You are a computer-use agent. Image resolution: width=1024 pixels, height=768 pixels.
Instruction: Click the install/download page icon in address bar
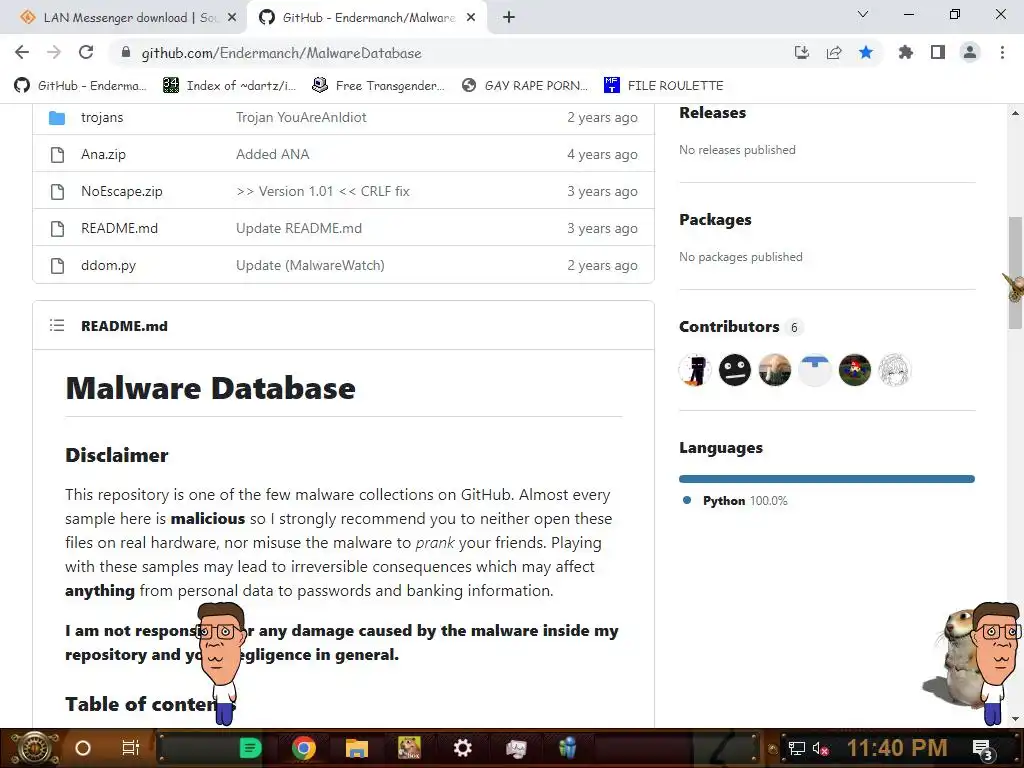click(801, 52)
